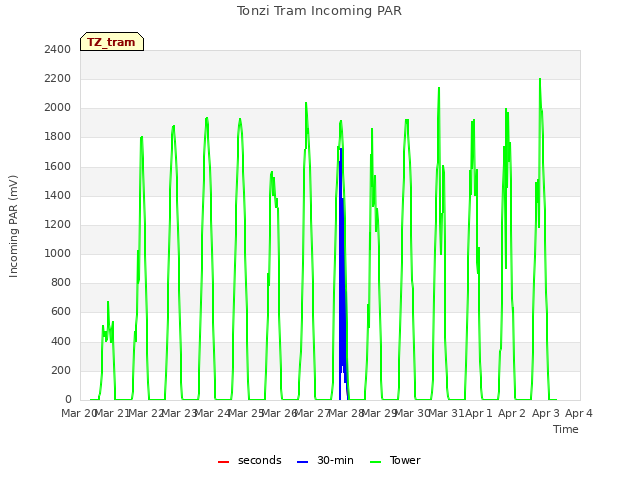Click the Mar 24 x-axis date label
640x480 pixels.
[x=212, y=413]
